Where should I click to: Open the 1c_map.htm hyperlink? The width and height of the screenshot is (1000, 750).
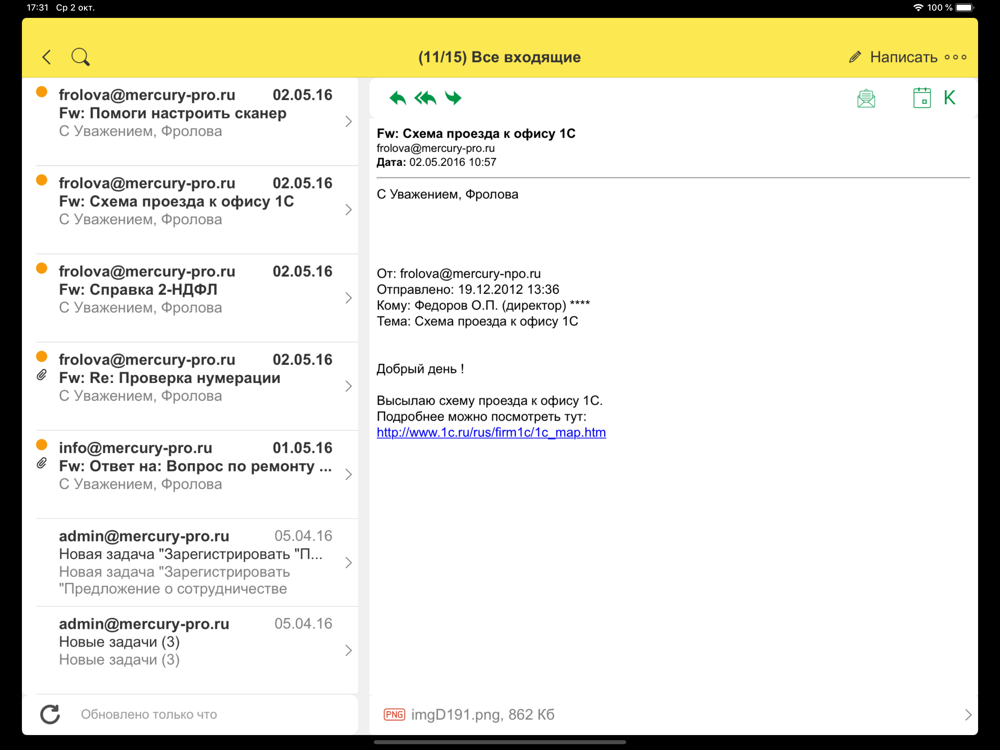tap(491, 432)
